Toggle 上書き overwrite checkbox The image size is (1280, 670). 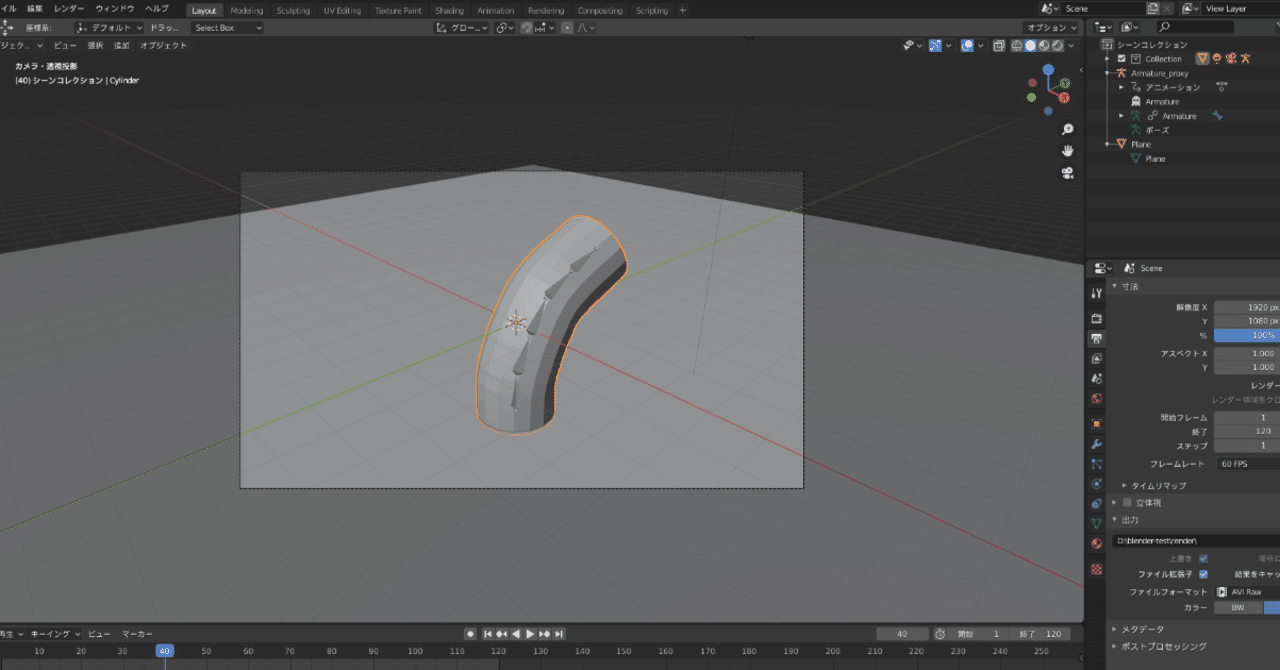pos(1203,558)
